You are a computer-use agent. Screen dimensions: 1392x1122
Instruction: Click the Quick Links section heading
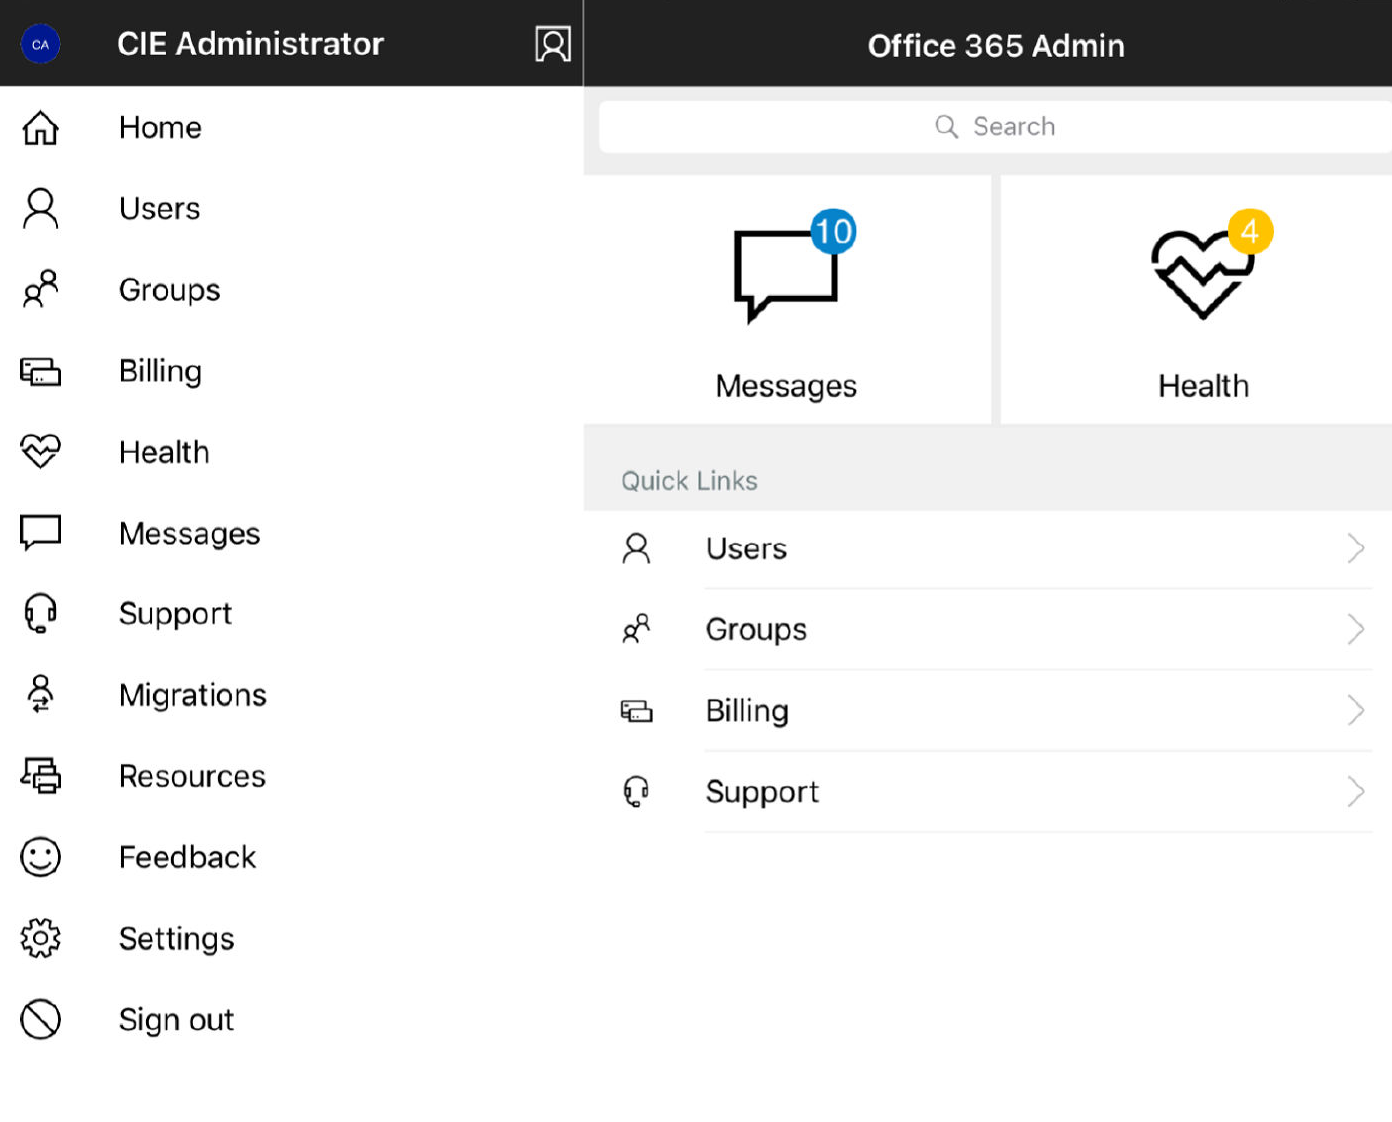[x=689, y=481]
